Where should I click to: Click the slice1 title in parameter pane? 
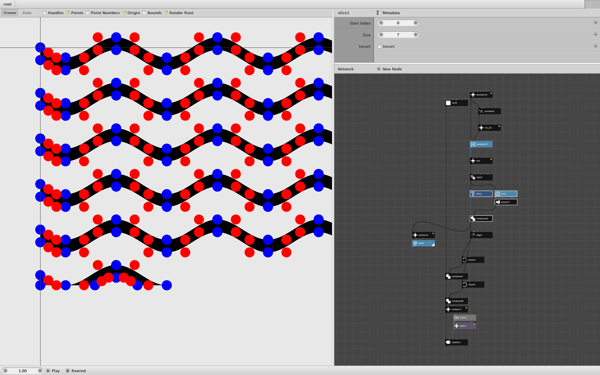343,13
